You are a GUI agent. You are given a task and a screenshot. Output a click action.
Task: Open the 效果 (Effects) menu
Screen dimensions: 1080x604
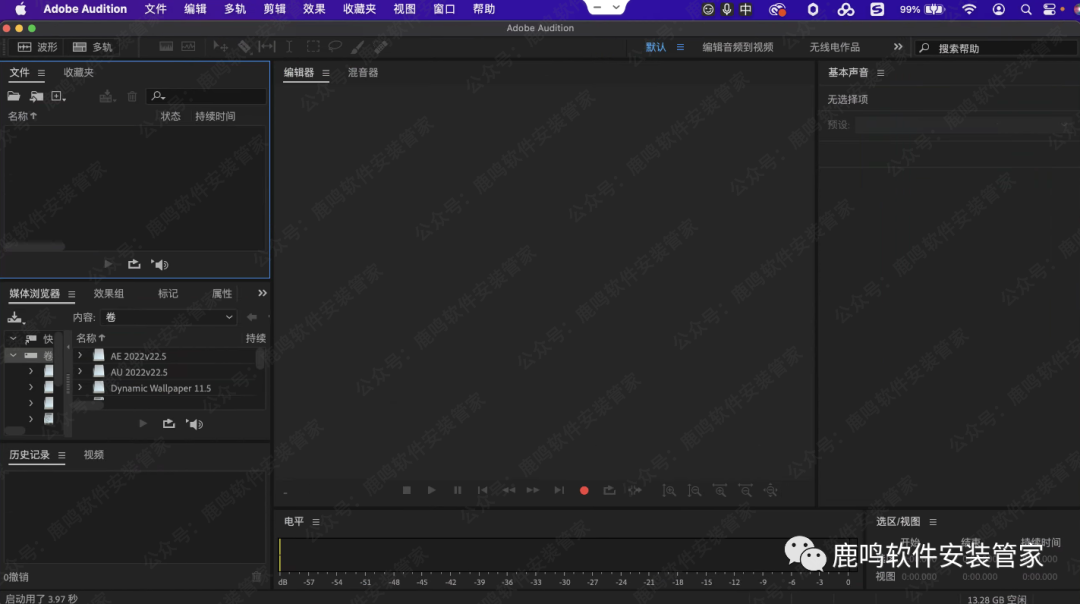coord(314,9)
